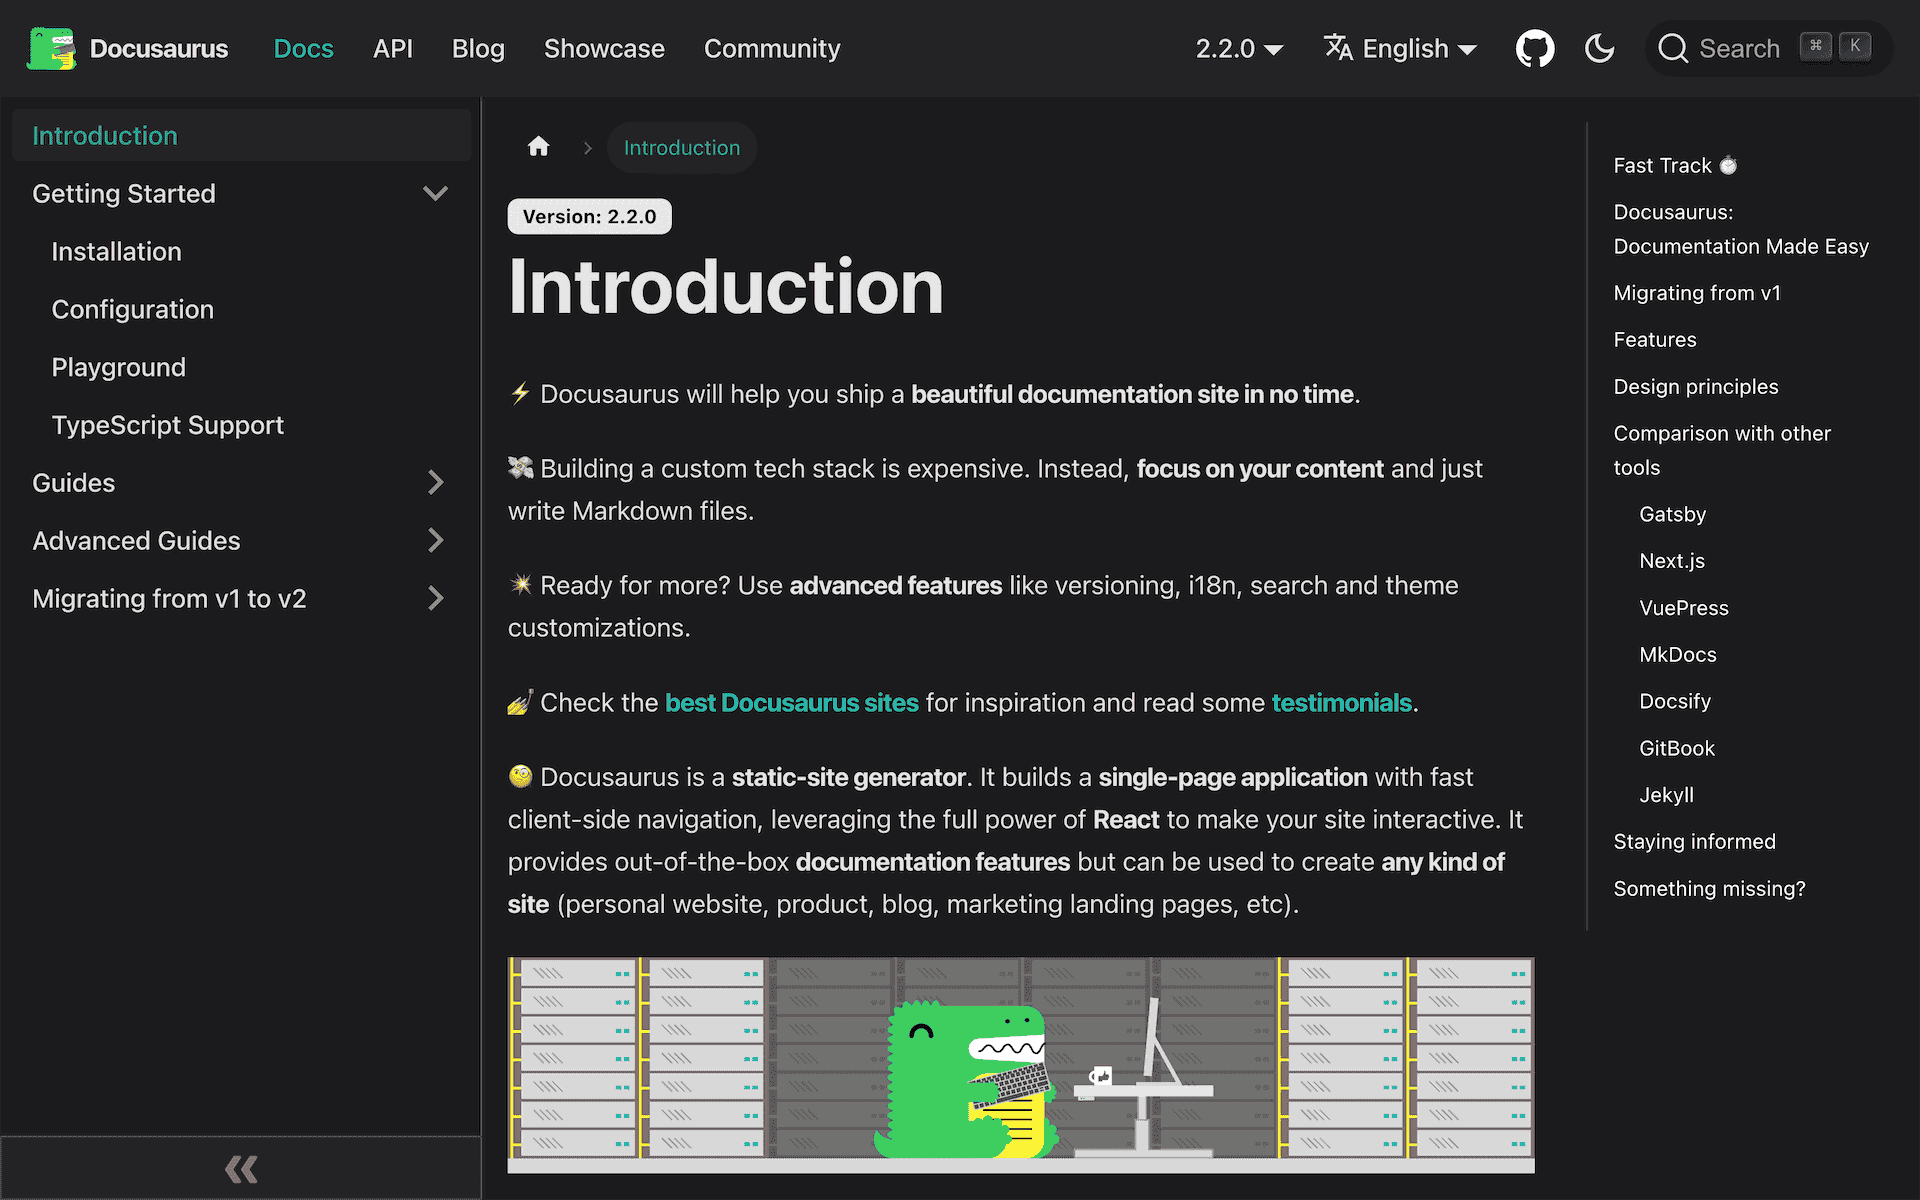
Task: Collapse the Getting Started category
Action: coord(435,193)
